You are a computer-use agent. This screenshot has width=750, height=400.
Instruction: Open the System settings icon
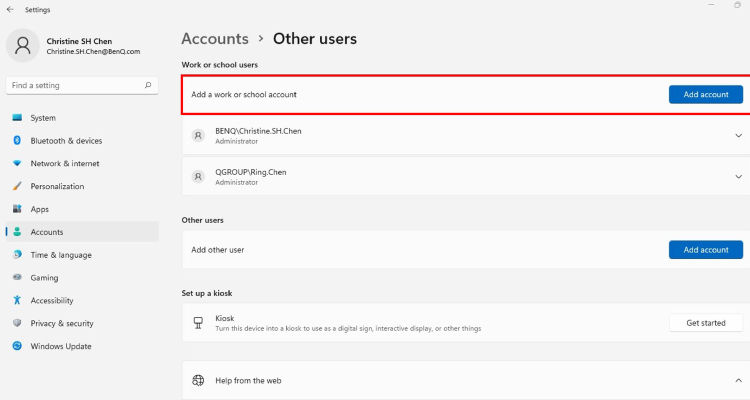[x=17, y=117]
